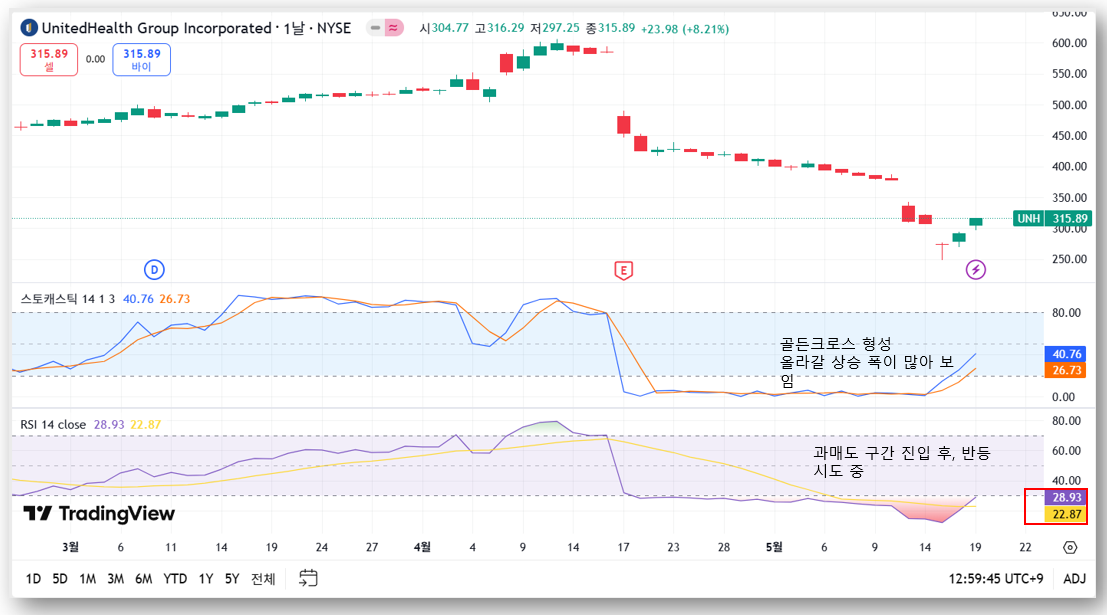Image resolution: width=1107 pixels, height=615 pixels.
Task: Click the gray market status dash icon
Action: pos(375,28)
